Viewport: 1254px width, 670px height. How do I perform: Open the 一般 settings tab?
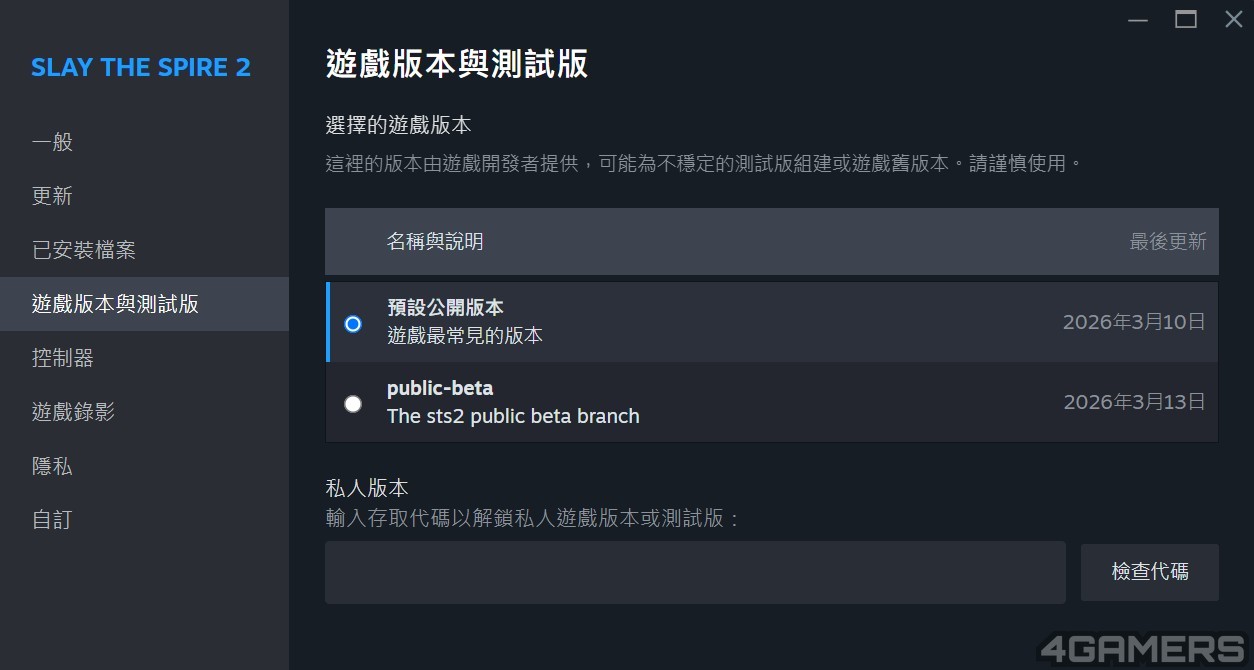(52, 142)
